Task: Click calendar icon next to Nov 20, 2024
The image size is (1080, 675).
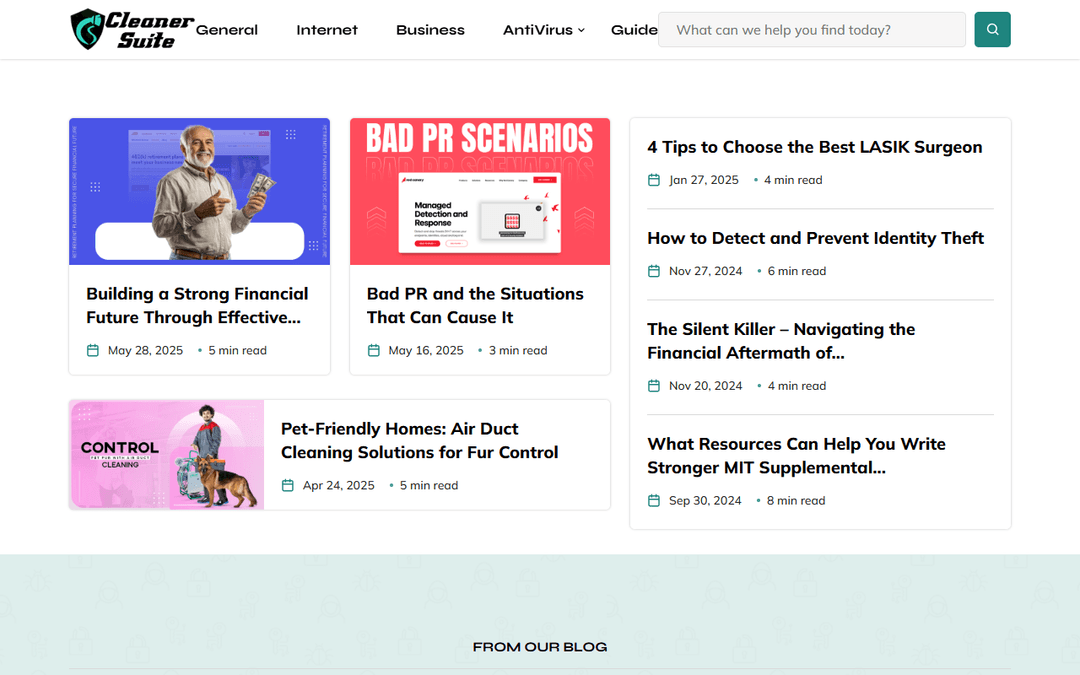Action: [654, 386]
